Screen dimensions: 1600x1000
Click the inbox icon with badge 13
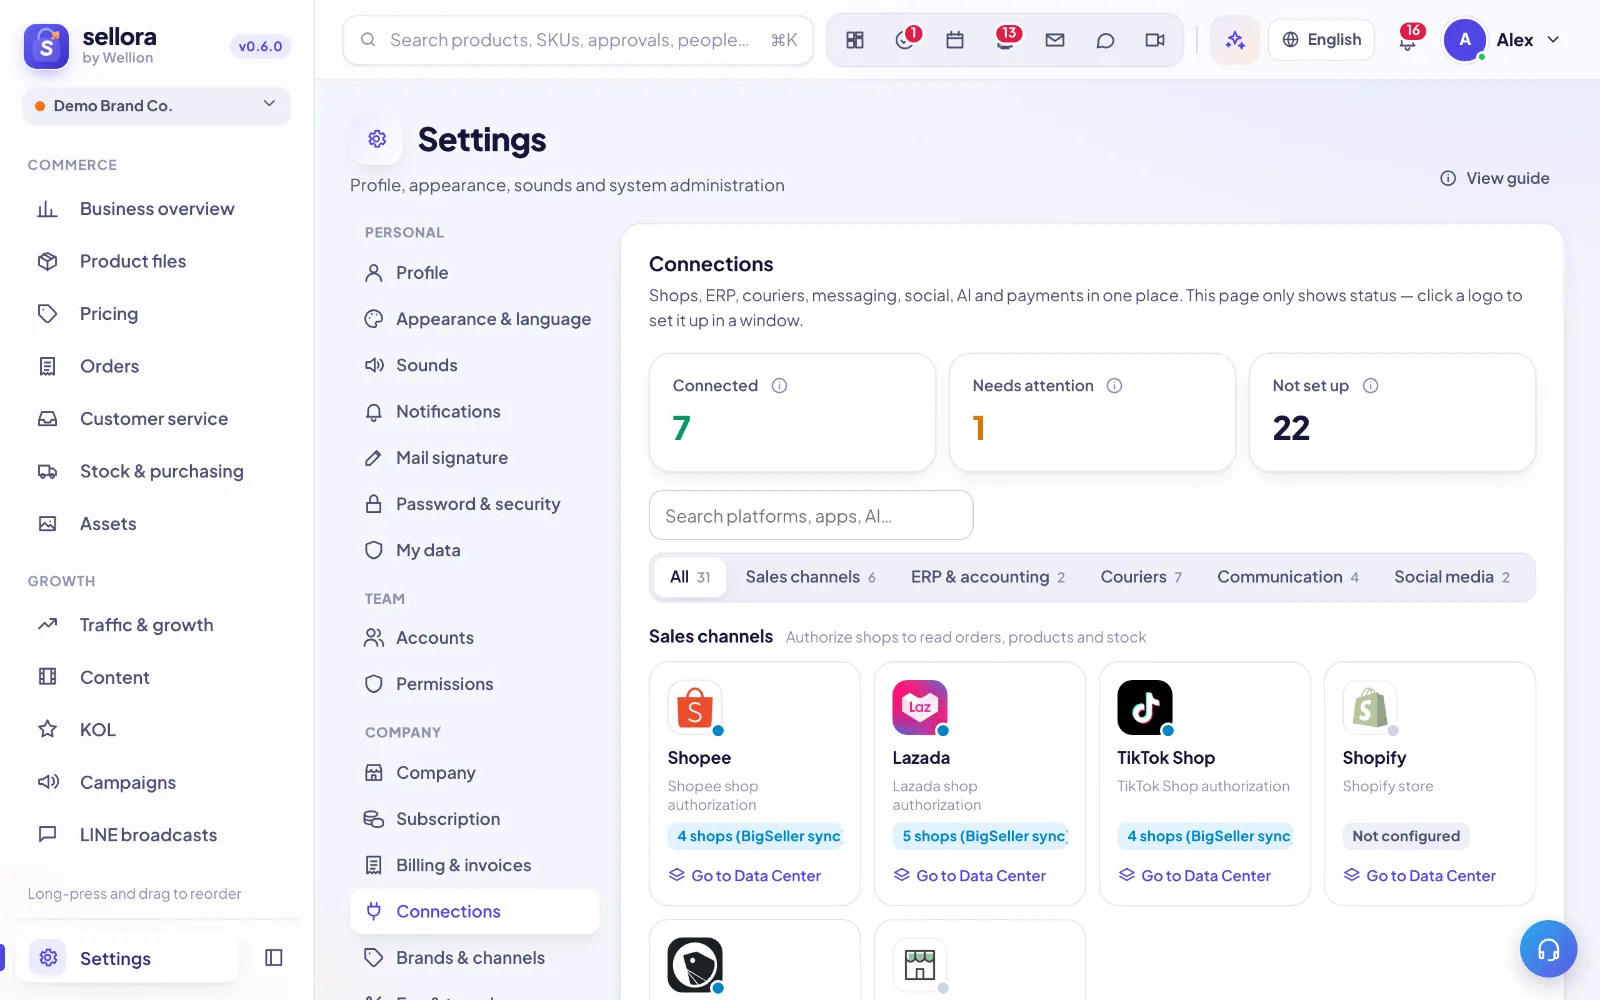(1005, 40)
